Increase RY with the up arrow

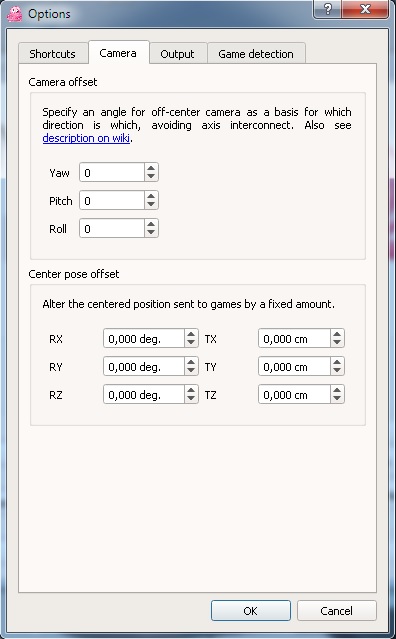(191, 362)
